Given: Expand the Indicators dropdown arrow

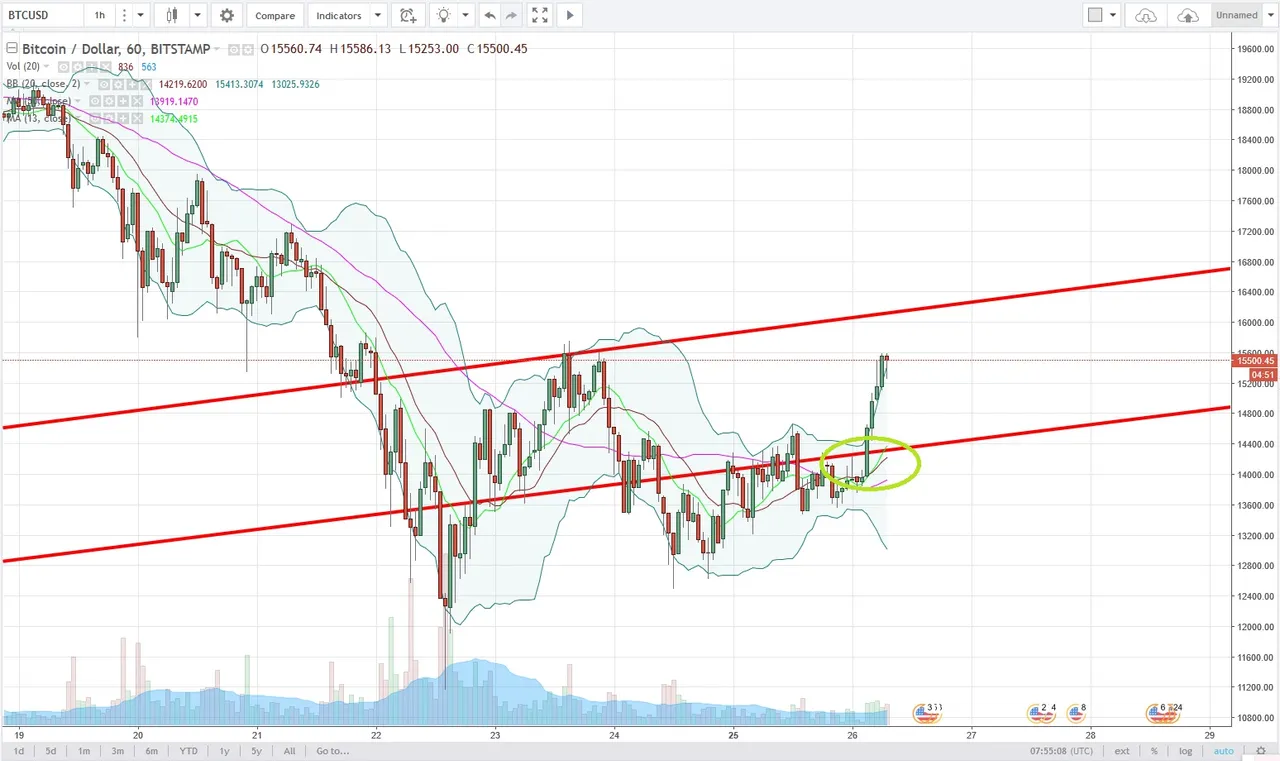Looking at the screenshot, I should (x=377, y=15).
